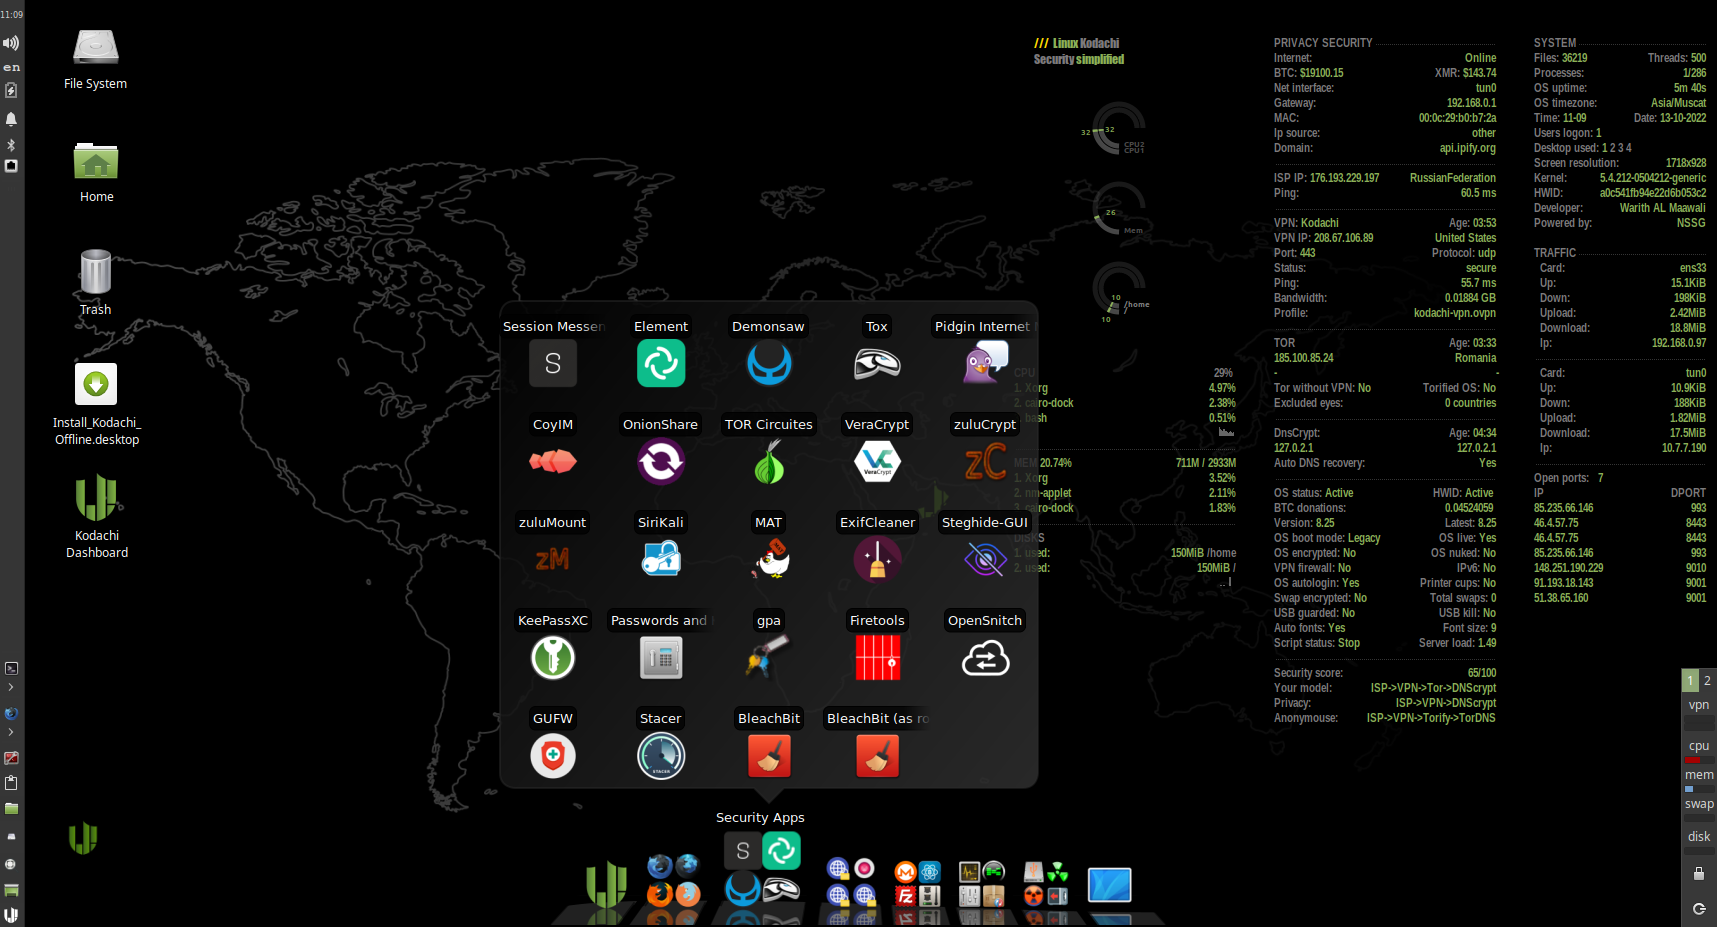Click the Kodachi logo in the bottom dock
This screenshot has width=1717, height=927.
[x=606, y=884]
